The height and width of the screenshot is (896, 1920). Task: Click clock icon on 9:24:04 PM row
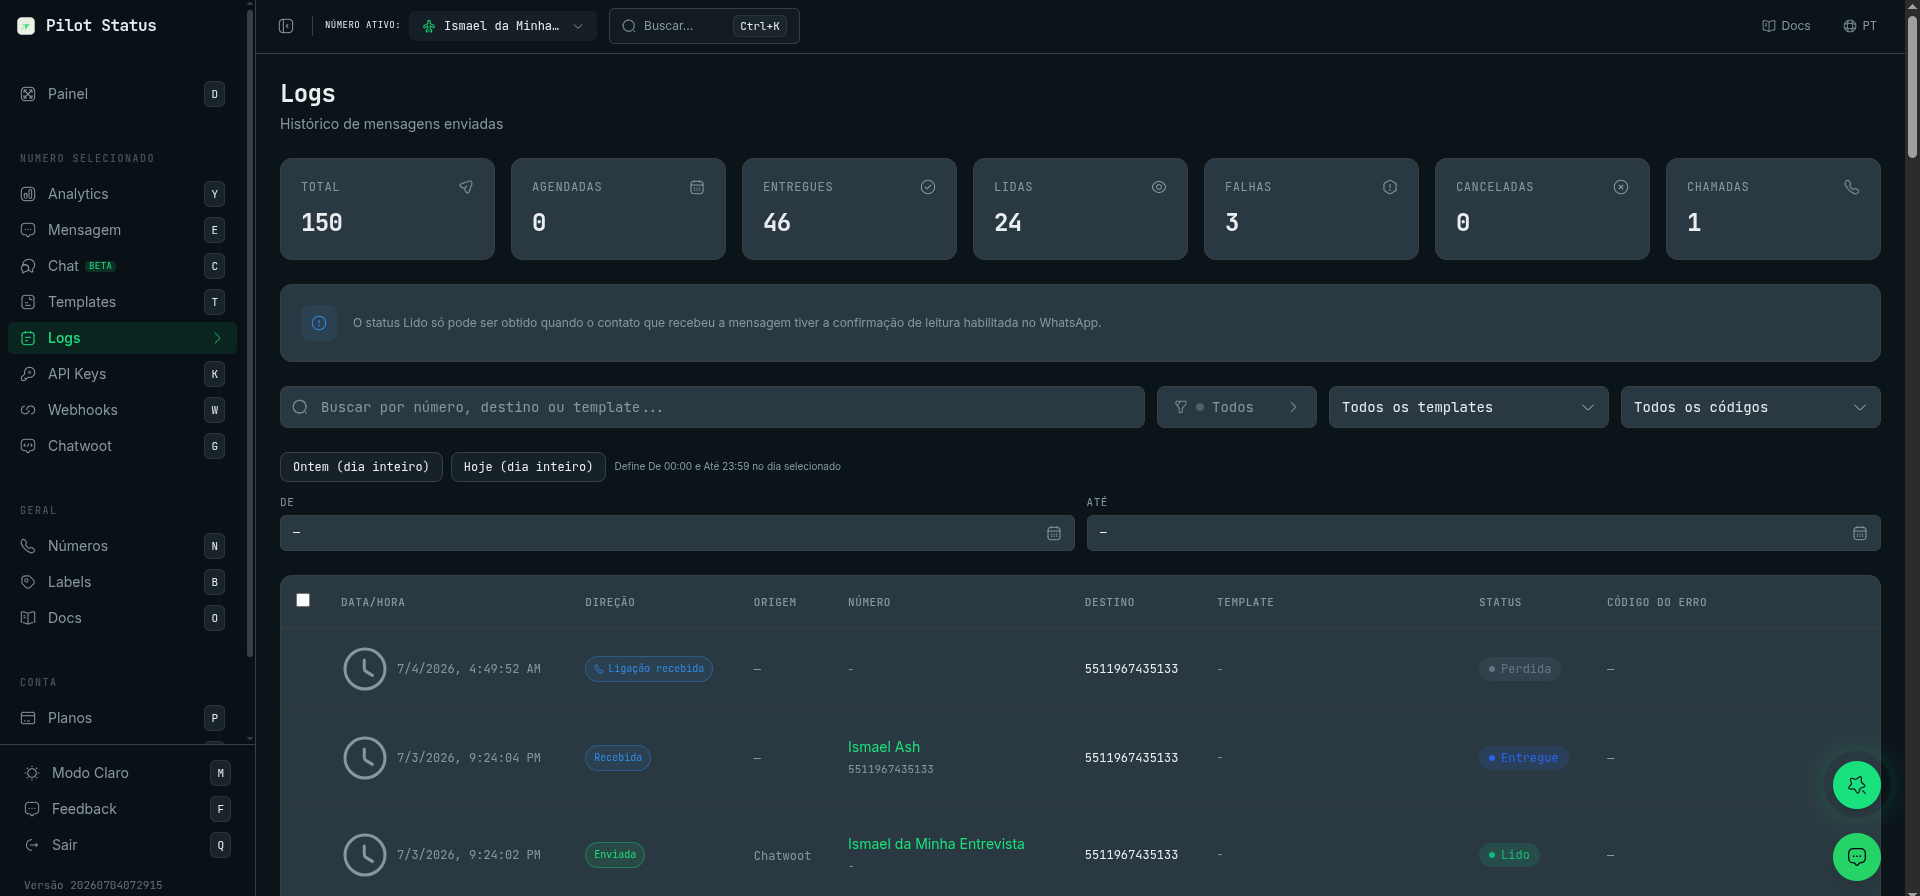coord(365,758)
